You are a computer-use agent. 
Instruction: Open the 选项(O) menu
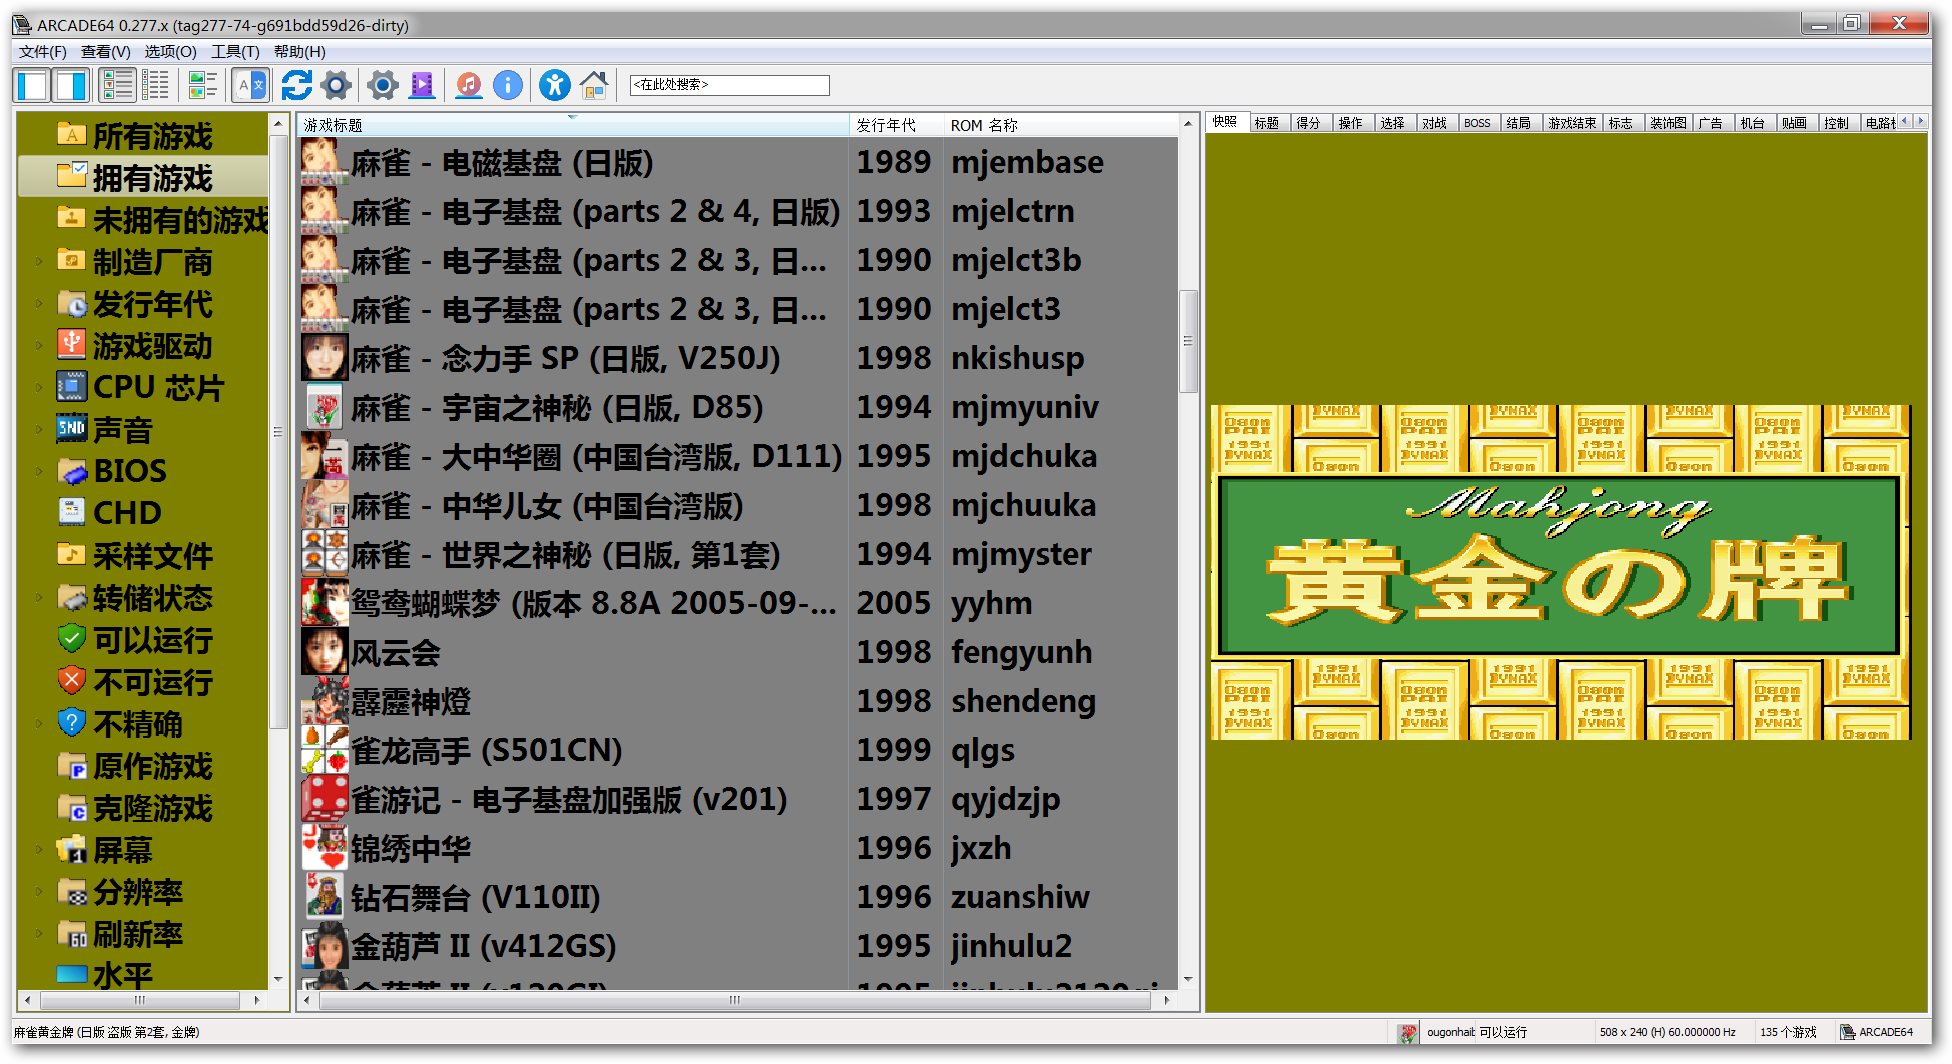170,52
